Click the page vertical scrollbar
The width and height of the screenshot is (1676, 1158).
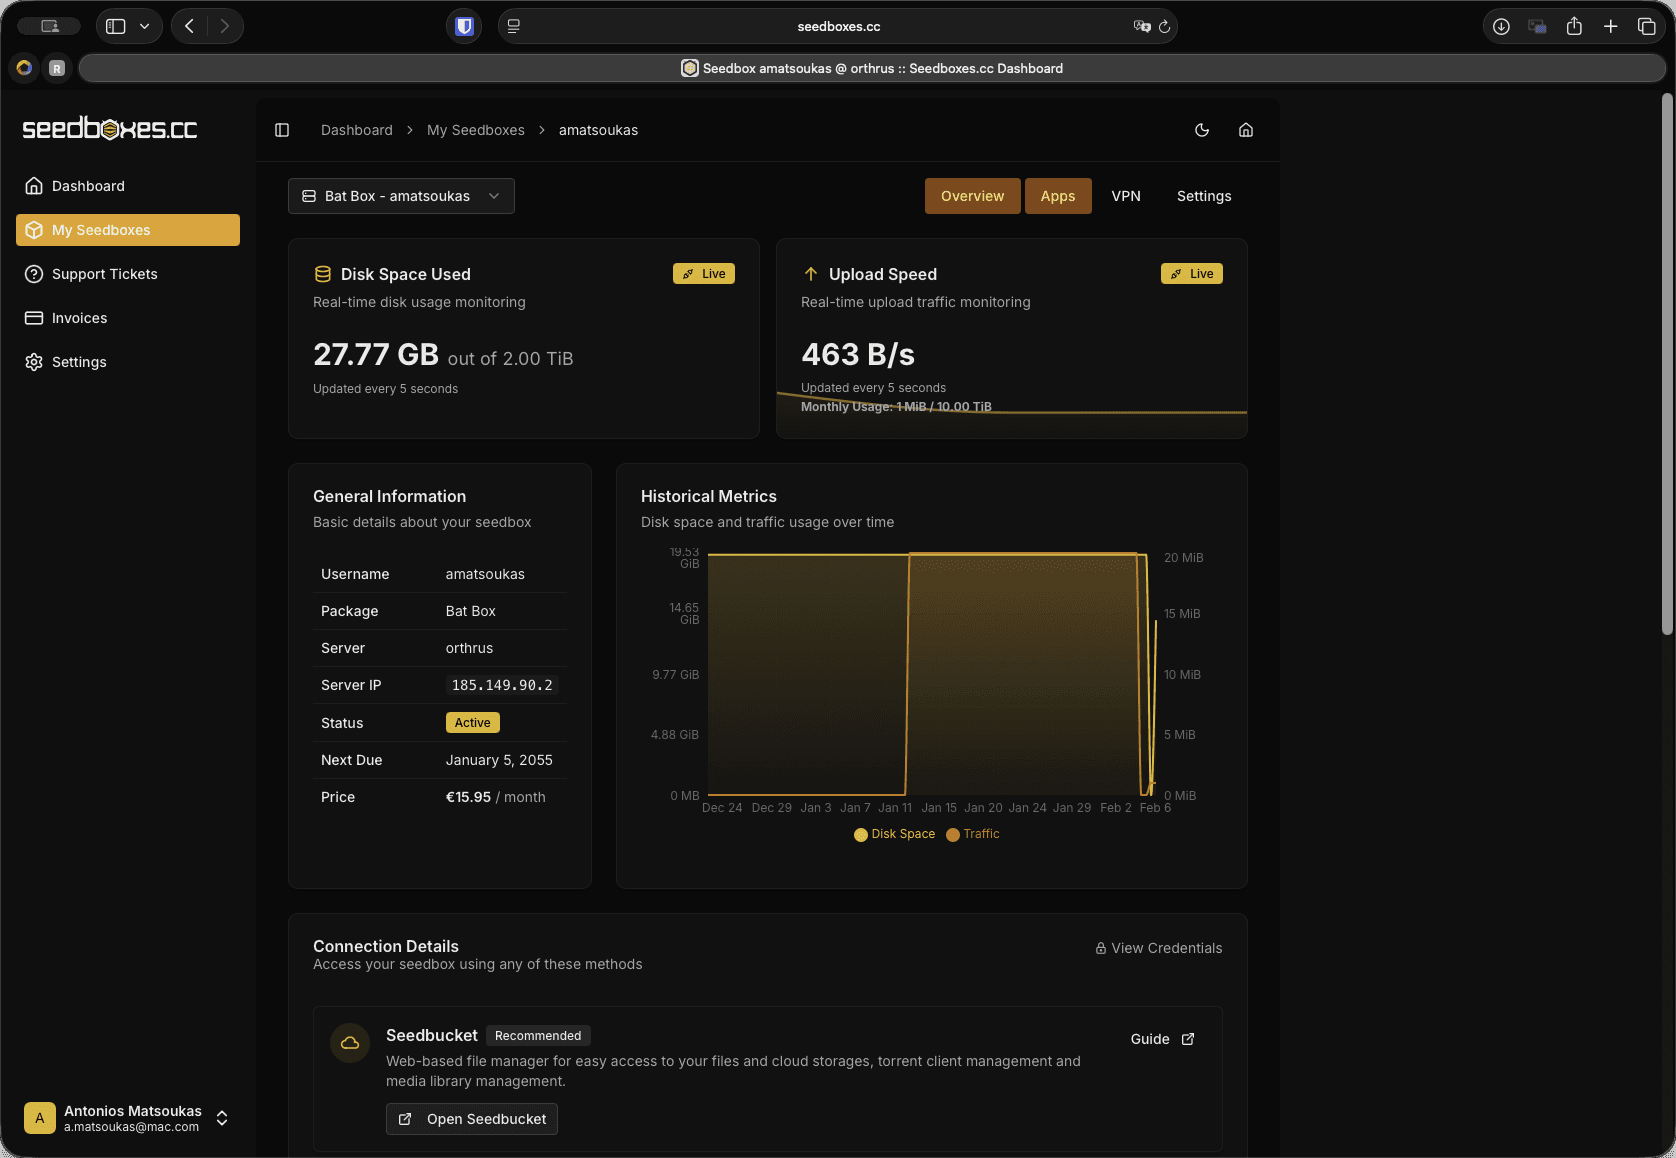1667,364
